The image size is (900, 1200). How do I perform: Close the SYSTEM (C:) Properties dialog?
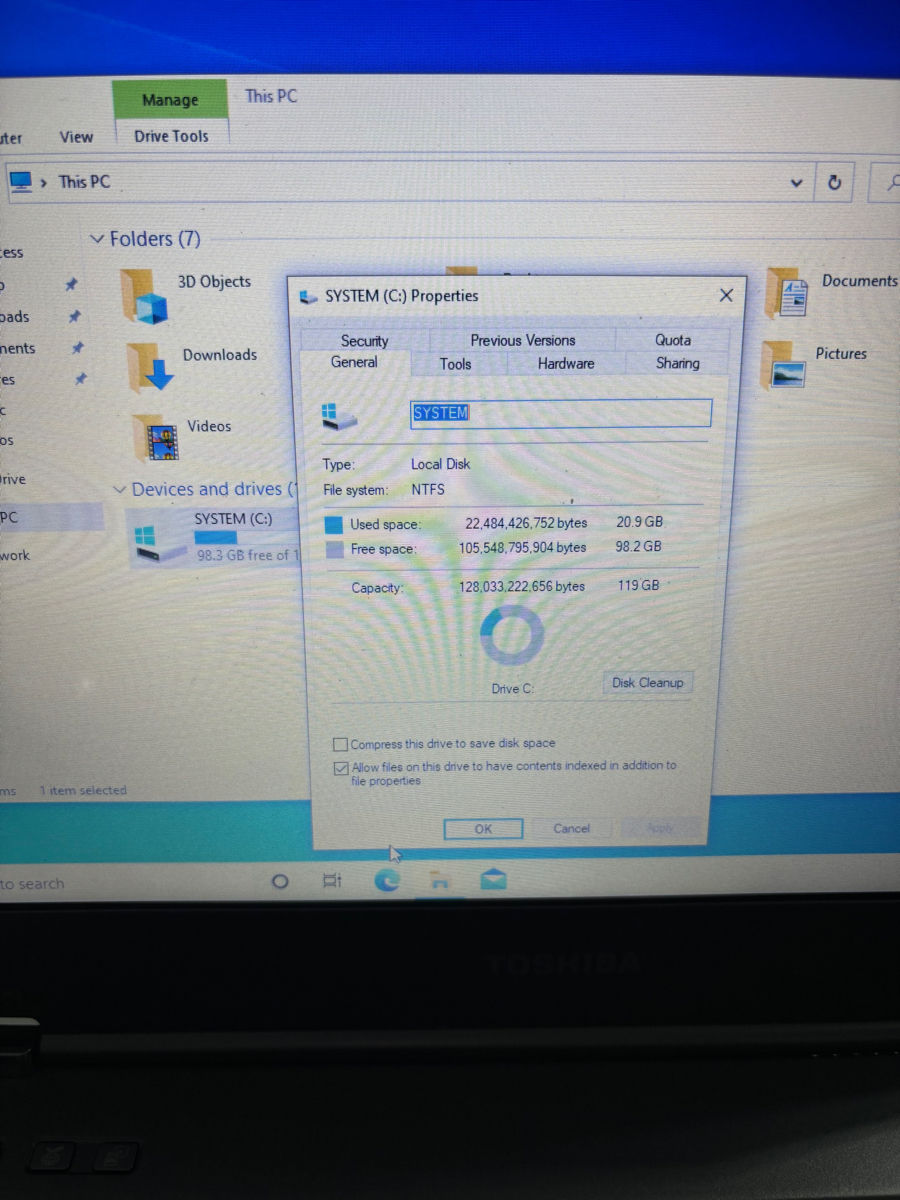pos(726,295)
